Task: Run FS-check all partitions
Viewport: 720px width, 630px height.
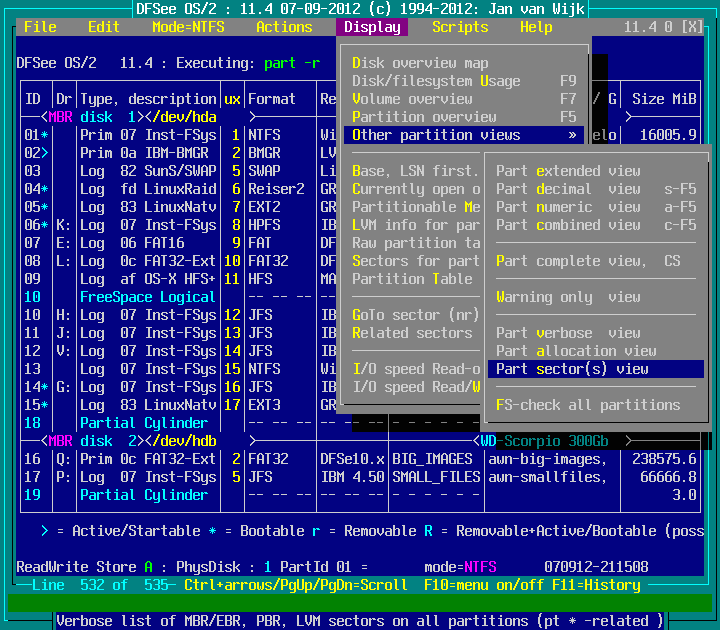Action: [588, 405]
